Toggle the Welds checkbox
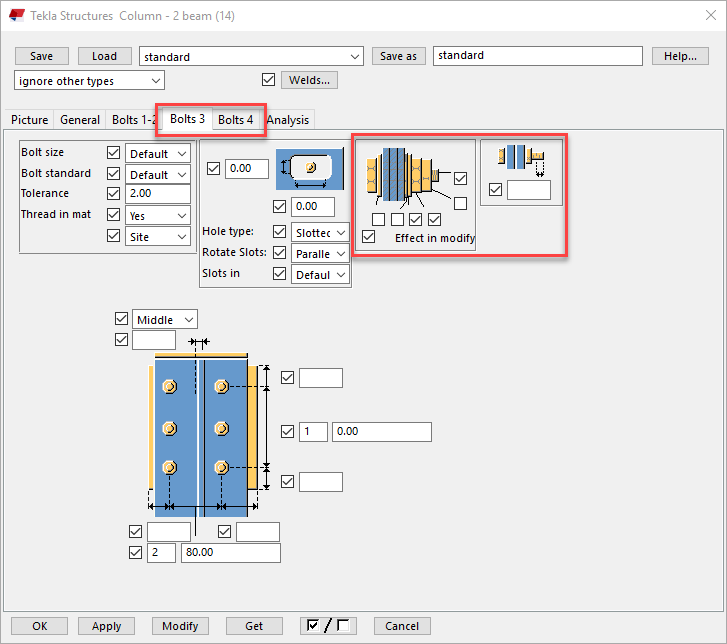The image size is (727, 644). pyautogui.click(x=268, y=80)
